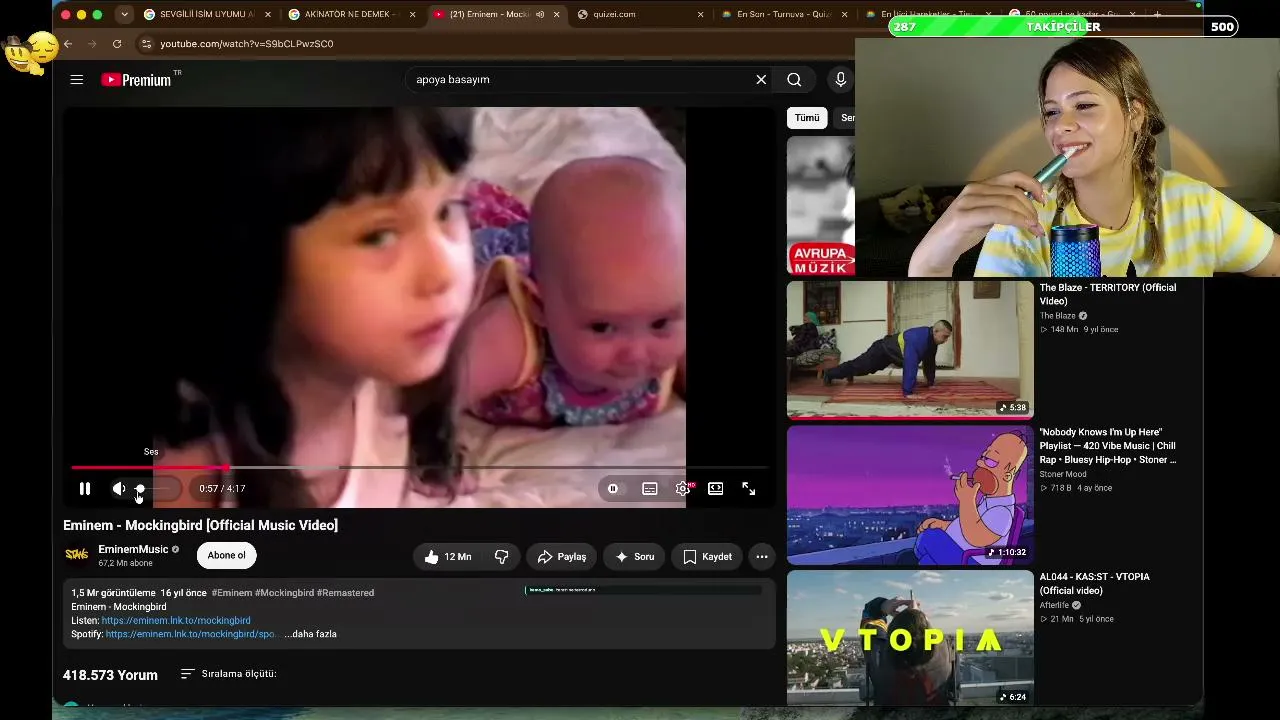Click the #Remastered hashtag
Viewport: 1280px width, 720px height.
pos(345,593)
